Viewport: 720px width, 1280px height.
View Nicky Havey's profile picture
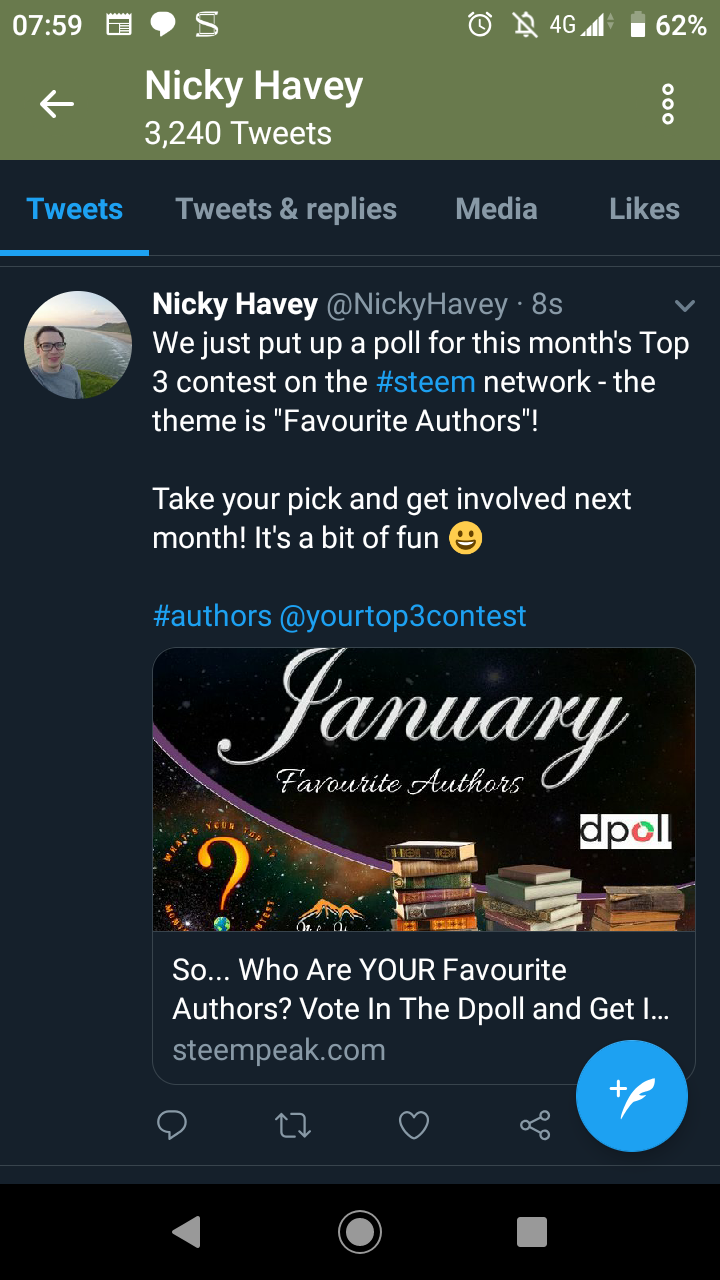coord(78,345)
